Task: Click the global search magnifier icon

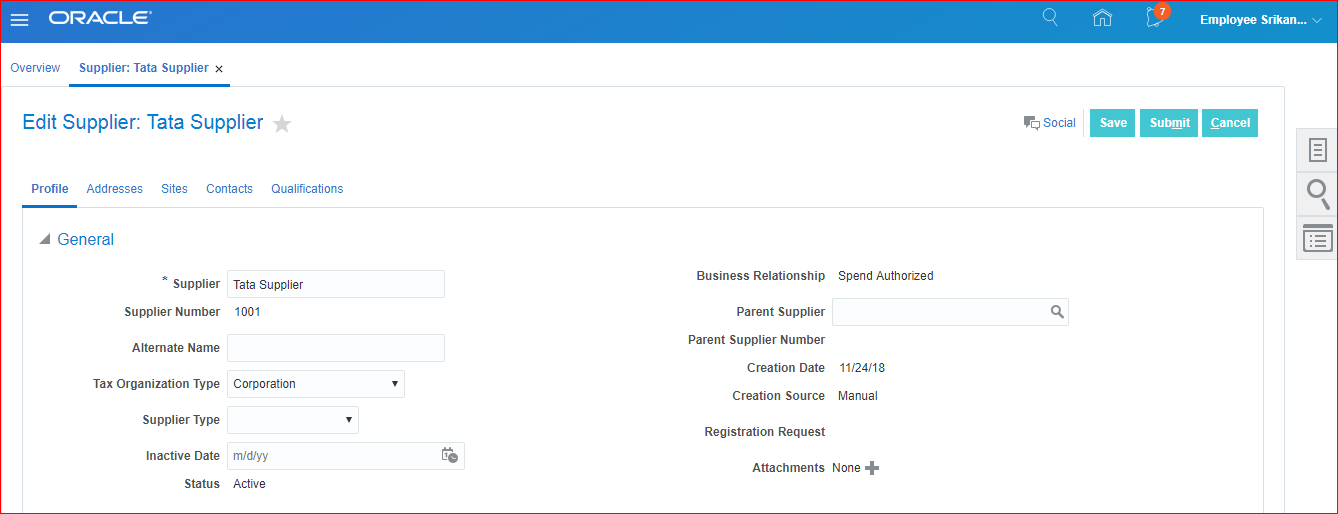Action: coord(1050,18)
